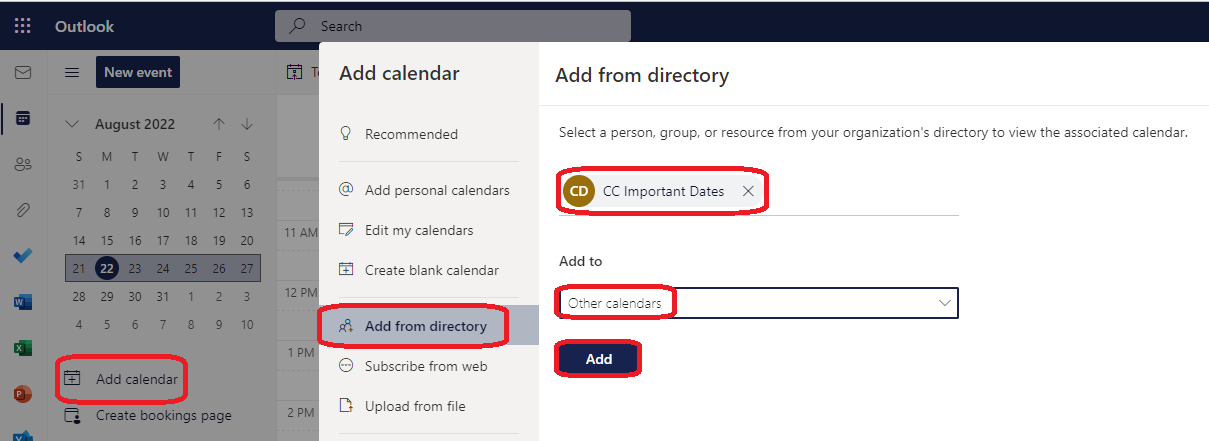
Task: Launch PowerPoint from the sidebar
Action: (22, 394)
